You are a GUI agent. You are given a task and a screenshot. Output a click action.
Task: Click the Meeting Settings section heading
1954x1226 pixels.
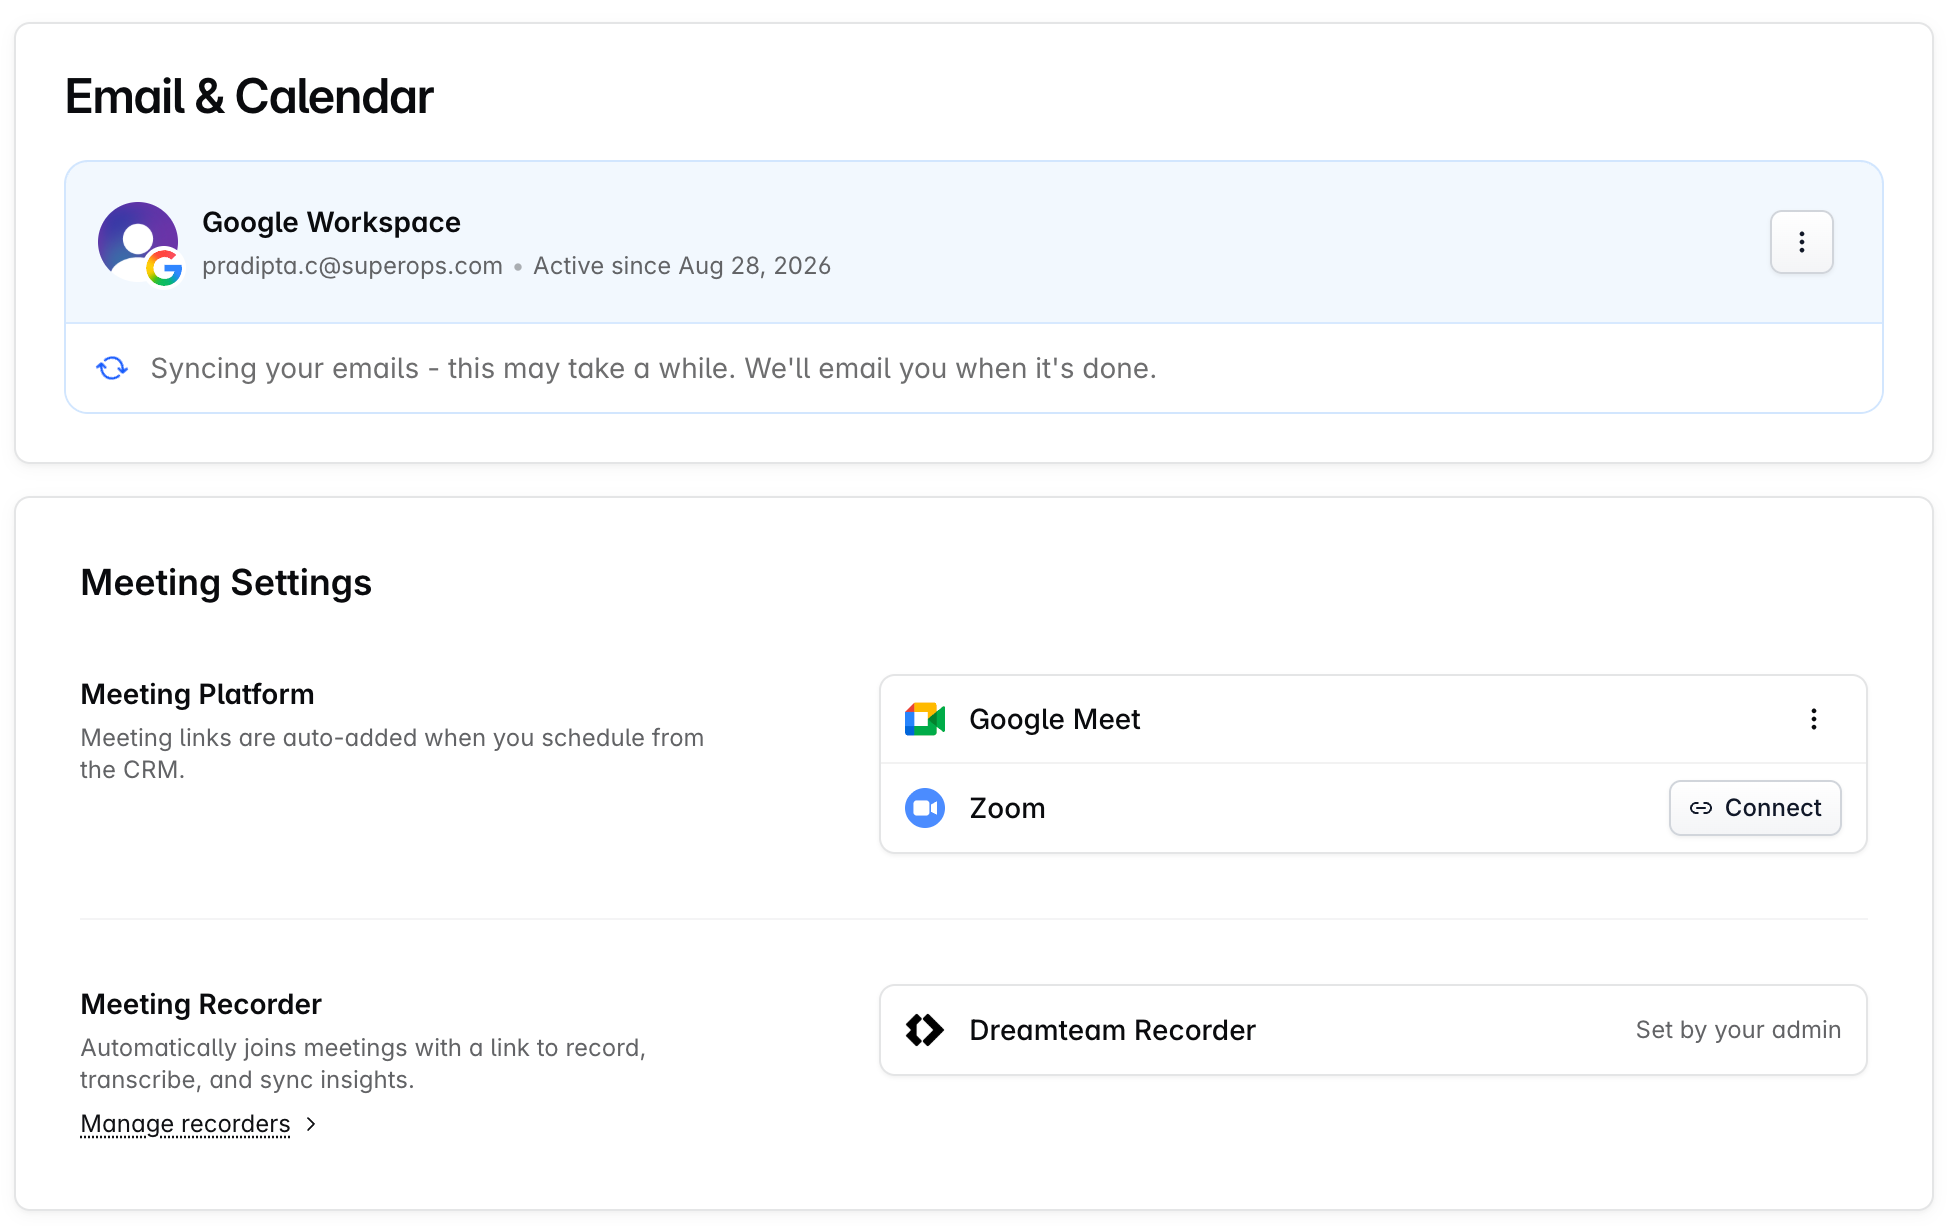226,583
